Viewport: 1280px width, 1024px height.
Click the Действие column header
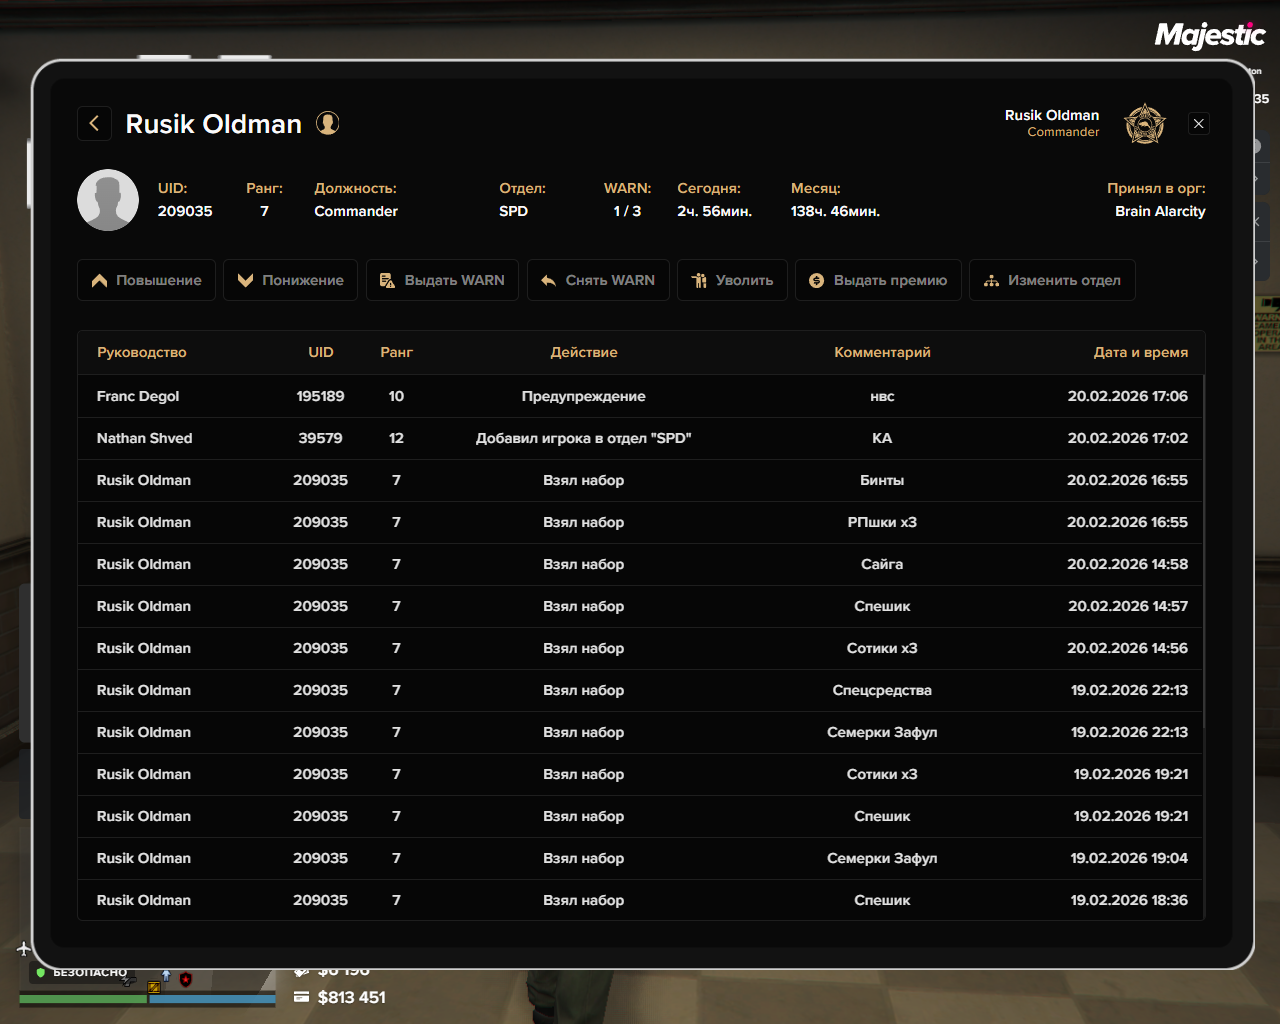point(583,352)
